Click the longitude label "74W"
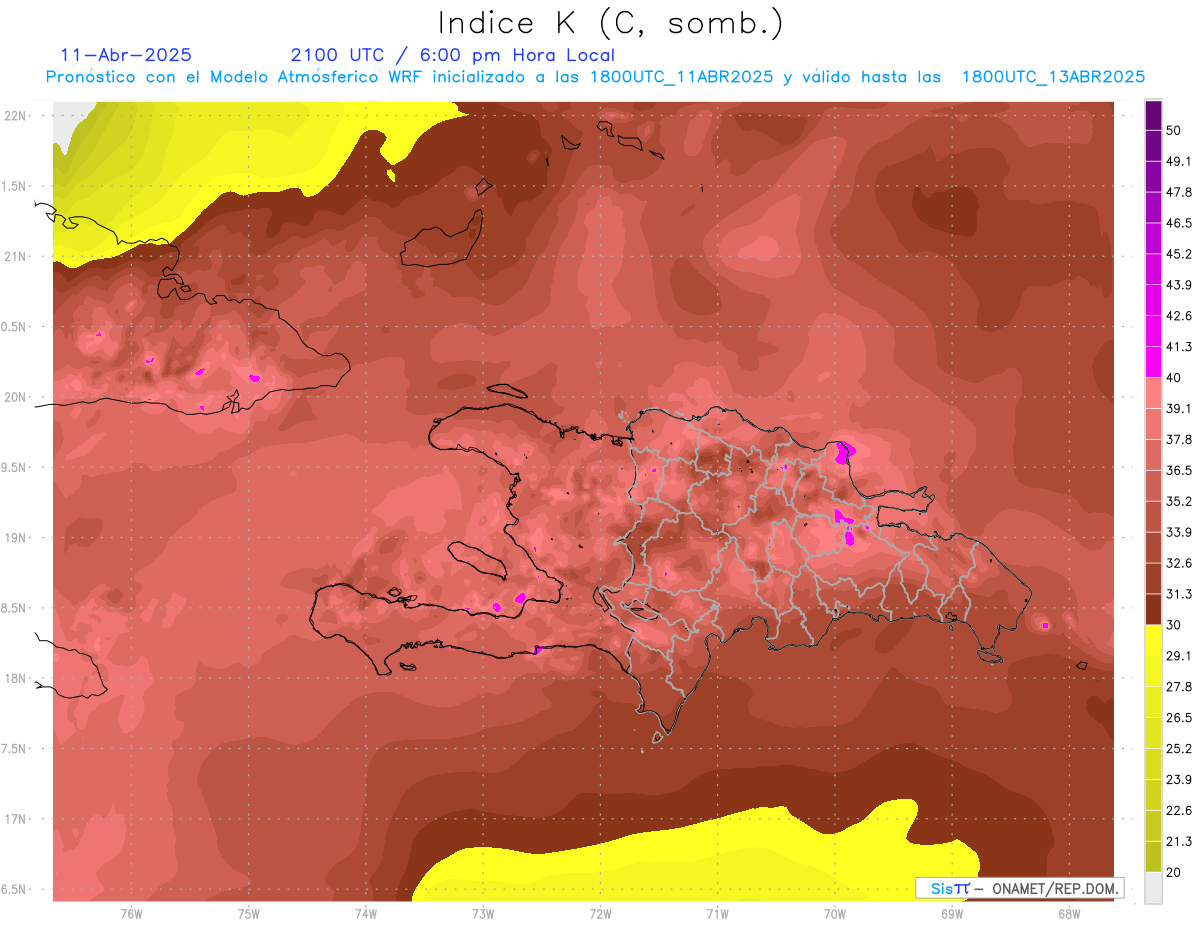Image resolution: width=1200 pixels, height=927 pixels. [366, 914]
